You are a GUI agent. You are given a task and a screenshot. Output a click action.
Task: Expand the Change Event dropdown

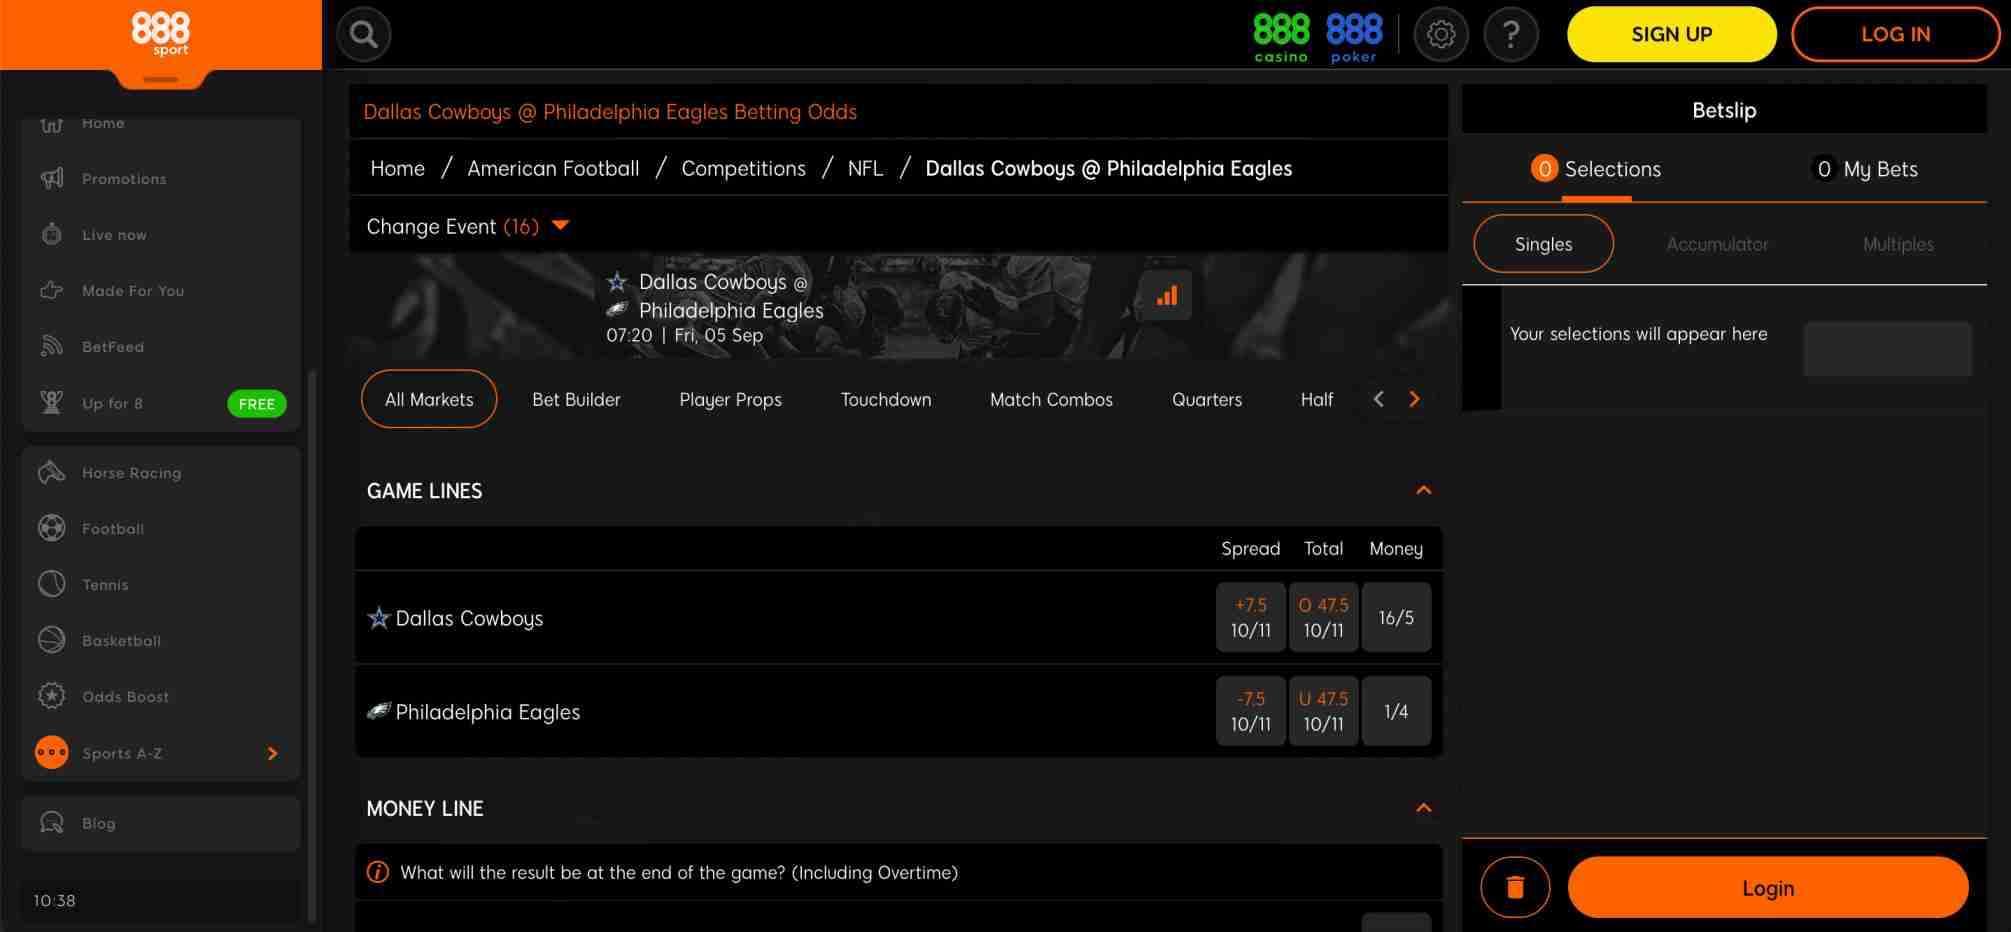pos(467,226)
